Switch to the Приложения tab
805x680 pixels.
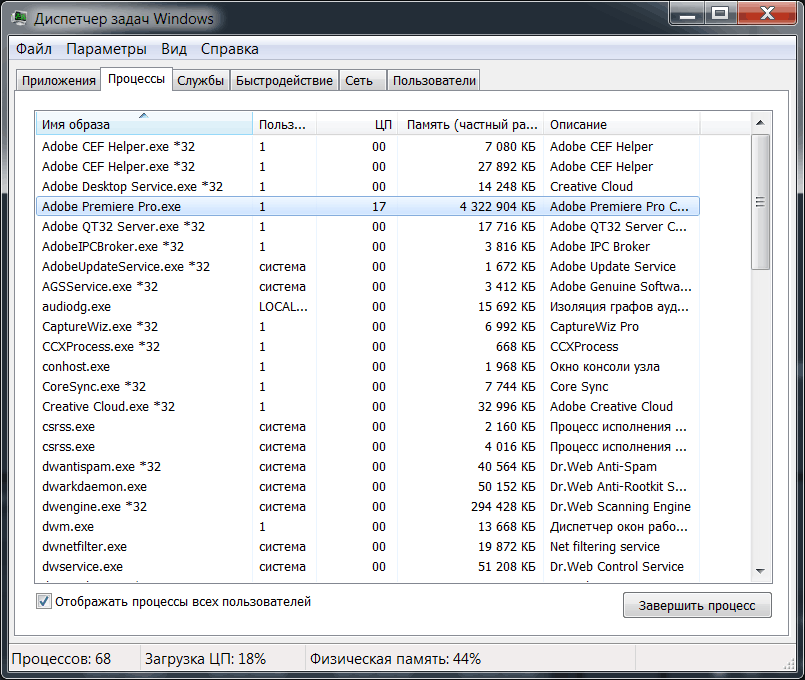click(57, 81)
